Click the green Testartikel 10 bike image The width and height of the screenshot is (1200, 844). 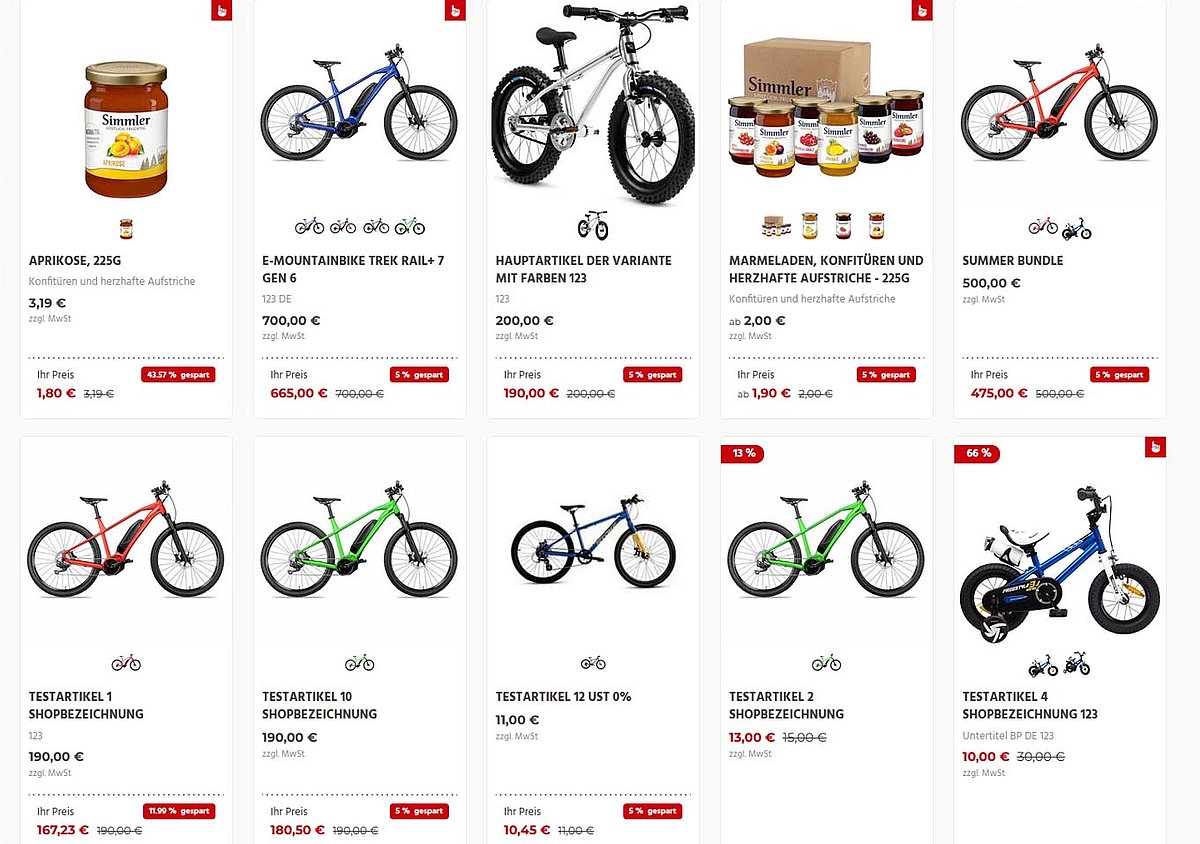coord(359,544)
